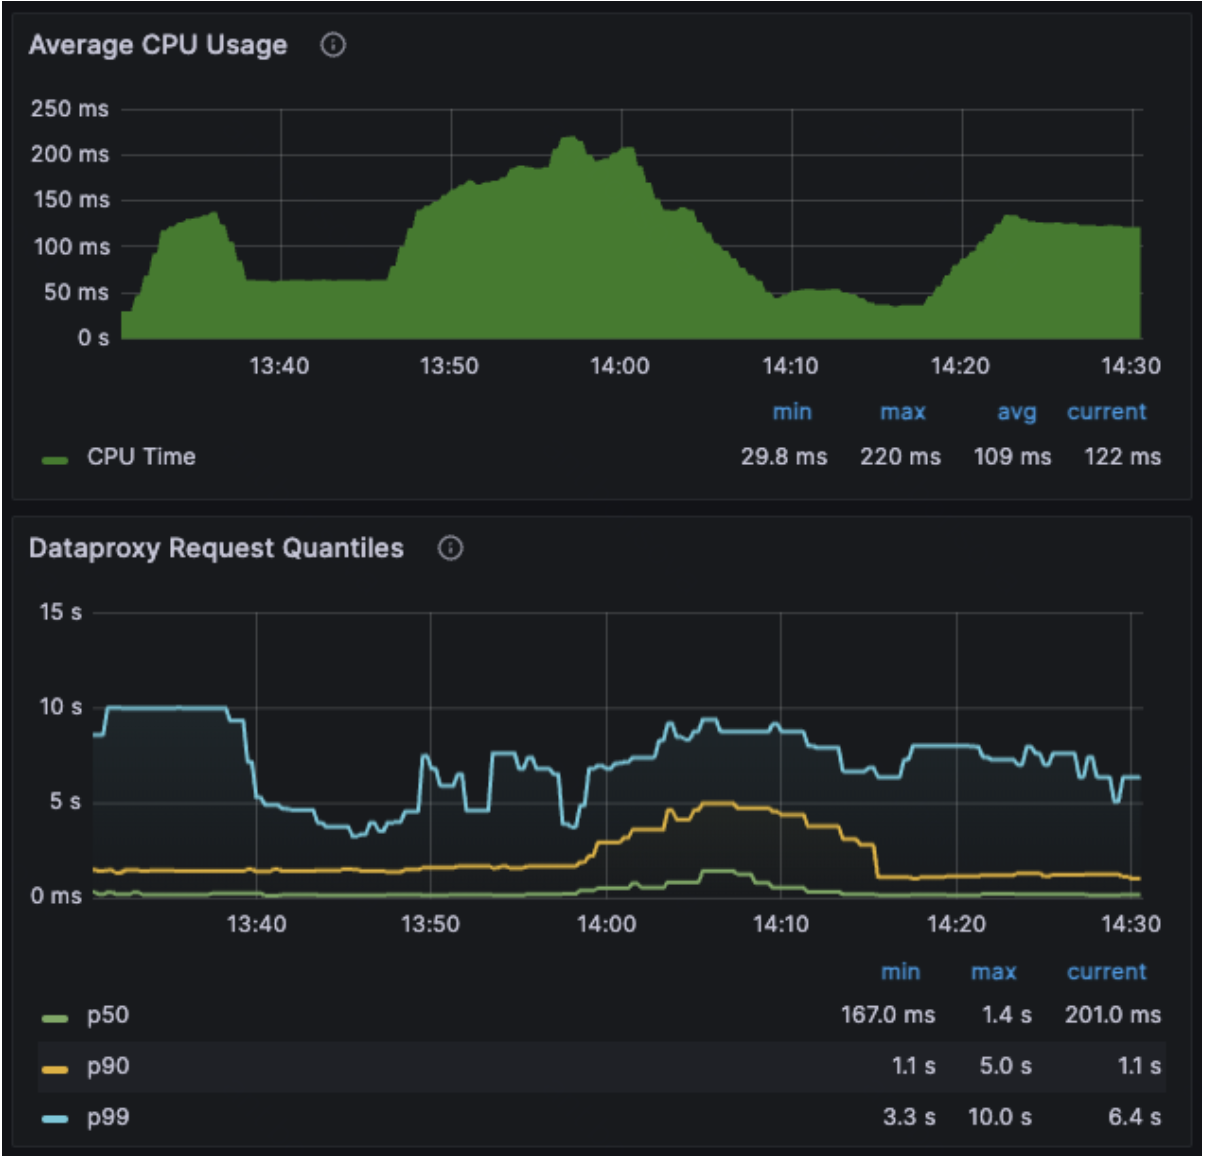The height and width of the screenshot is (1156, 1208).
Task: Open Average CPU Usage panel title menu
Action: [158, 45]
